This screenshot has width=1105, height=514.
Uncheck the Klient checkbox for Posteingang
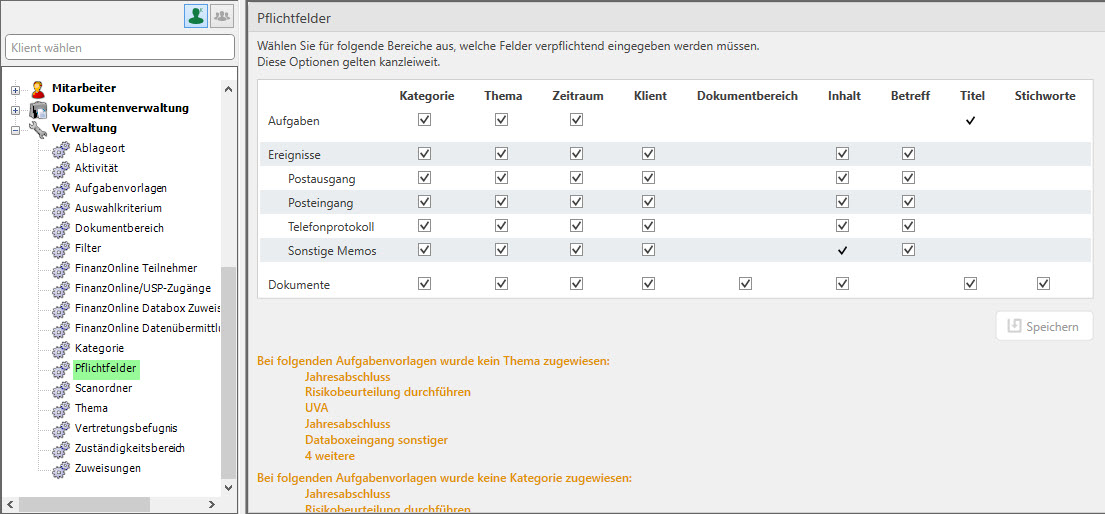point(649,202)
